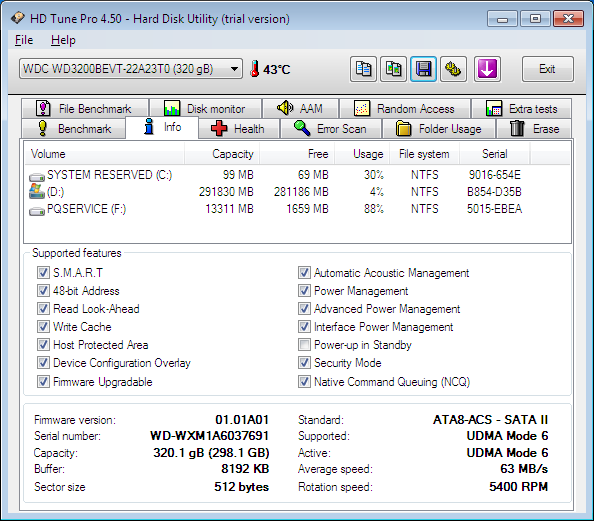Click the rotation speed 5400 RPM
Screen dimensions: 594x521
click(x=519, y=487)
